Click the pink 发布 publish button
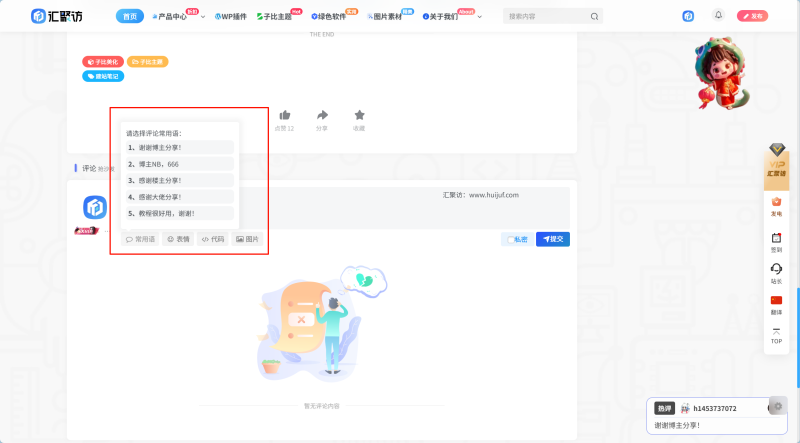The image size is (800, 443). [752, 17]
